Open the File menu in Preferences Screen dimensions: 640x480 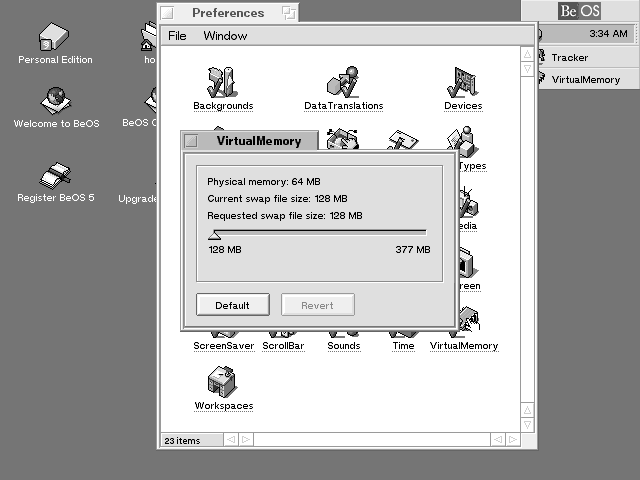point(177,36)
